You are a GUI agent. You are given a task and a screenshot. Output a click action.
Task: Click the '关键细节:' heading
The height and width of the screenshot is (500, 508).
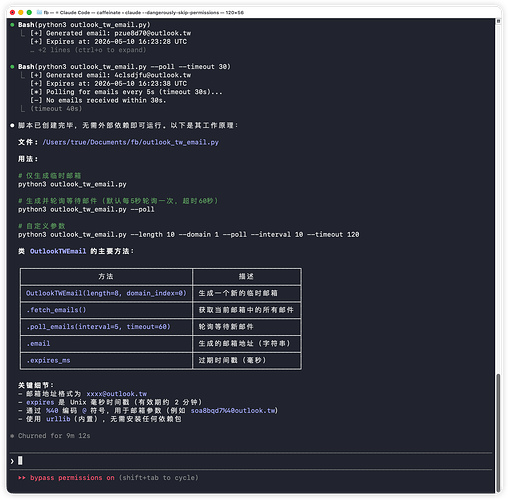click(x=36, y=385)
